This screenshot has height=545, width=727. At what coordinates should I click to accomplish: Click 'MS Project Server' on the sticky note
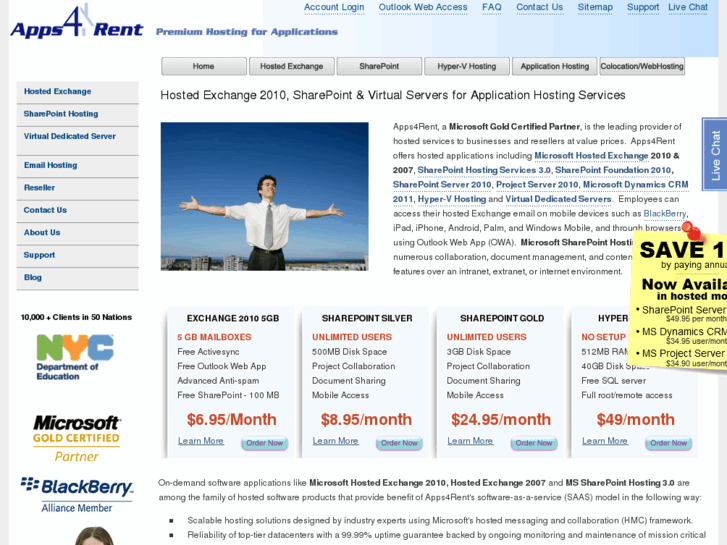[x=682, y=353]
